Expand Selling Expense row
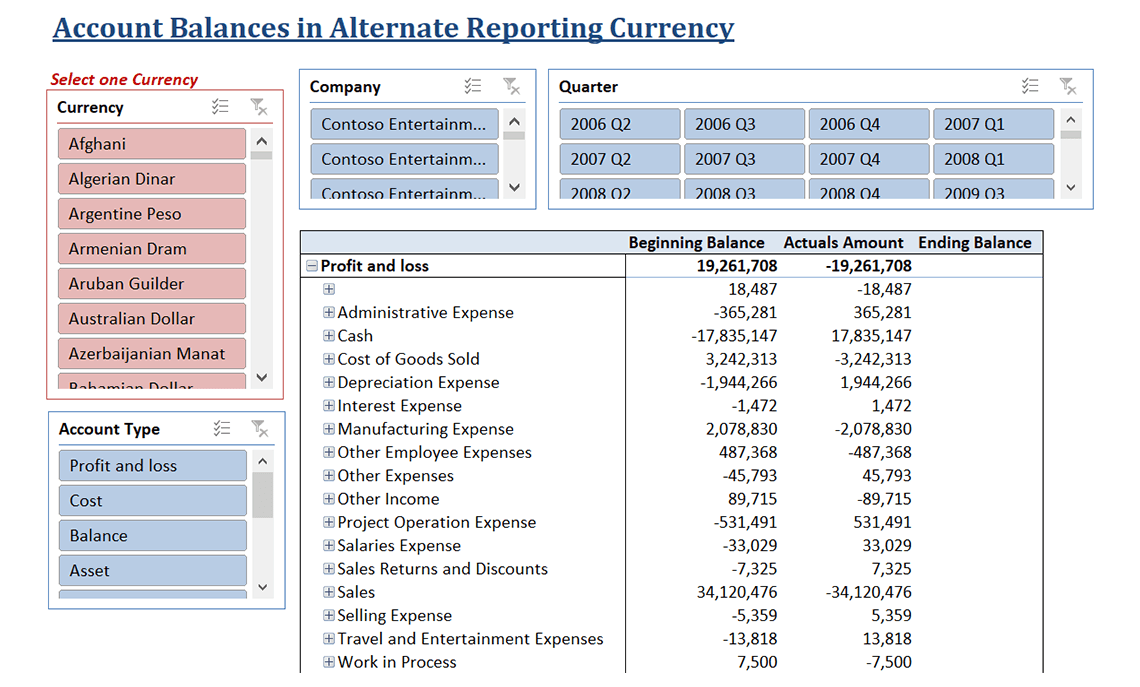The height and width of the screenshot is (687, 1140). 329,615
